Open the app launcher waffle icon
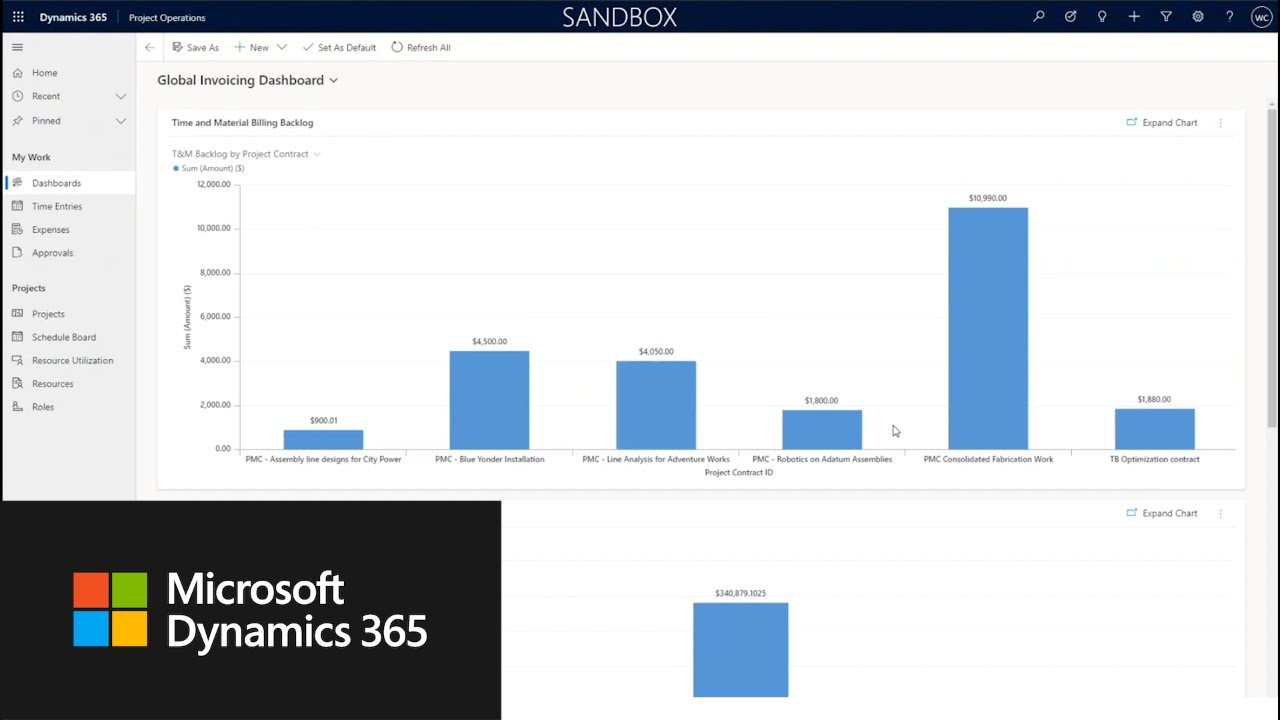The height and width of the screenshot is (720, 1280). pos(18,17)
